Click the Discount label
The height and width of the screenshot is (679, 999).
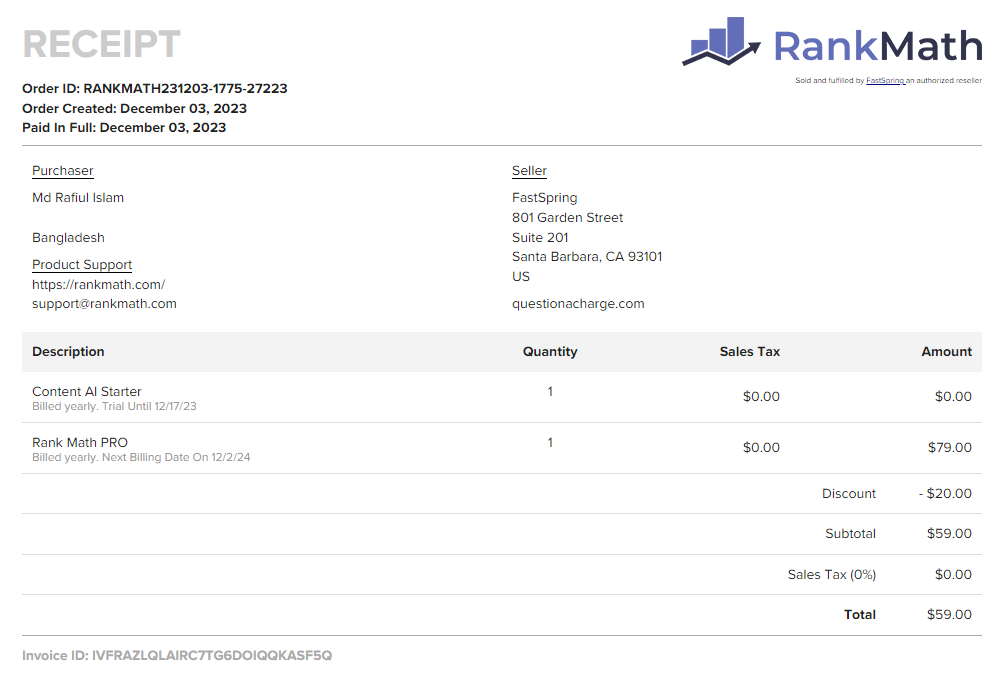click(x=849, y=494)
